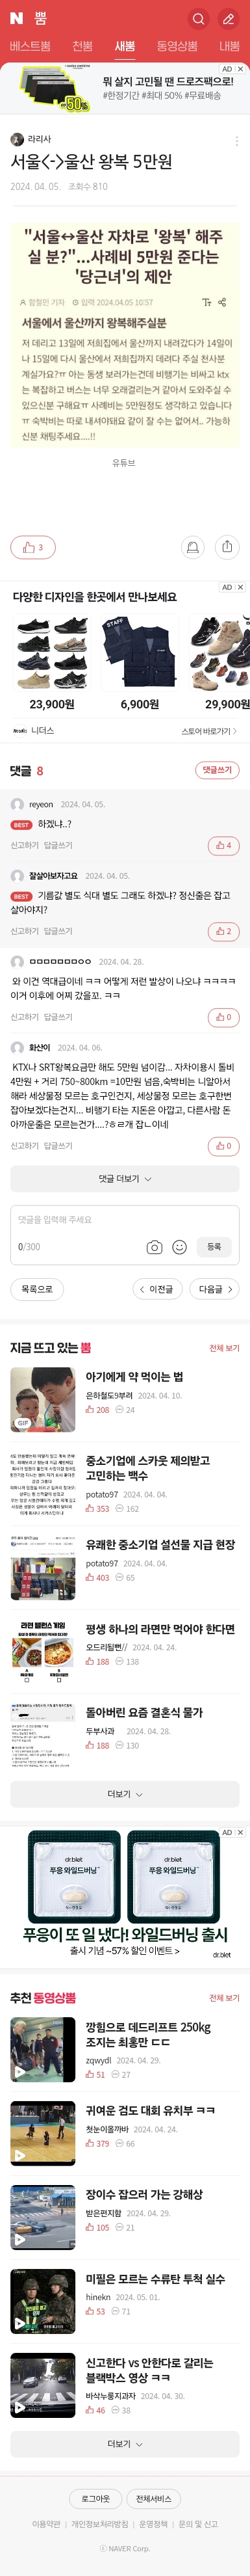Tap the notification bell icon below post
The image size is (250, 2576).
pos(193,547)
